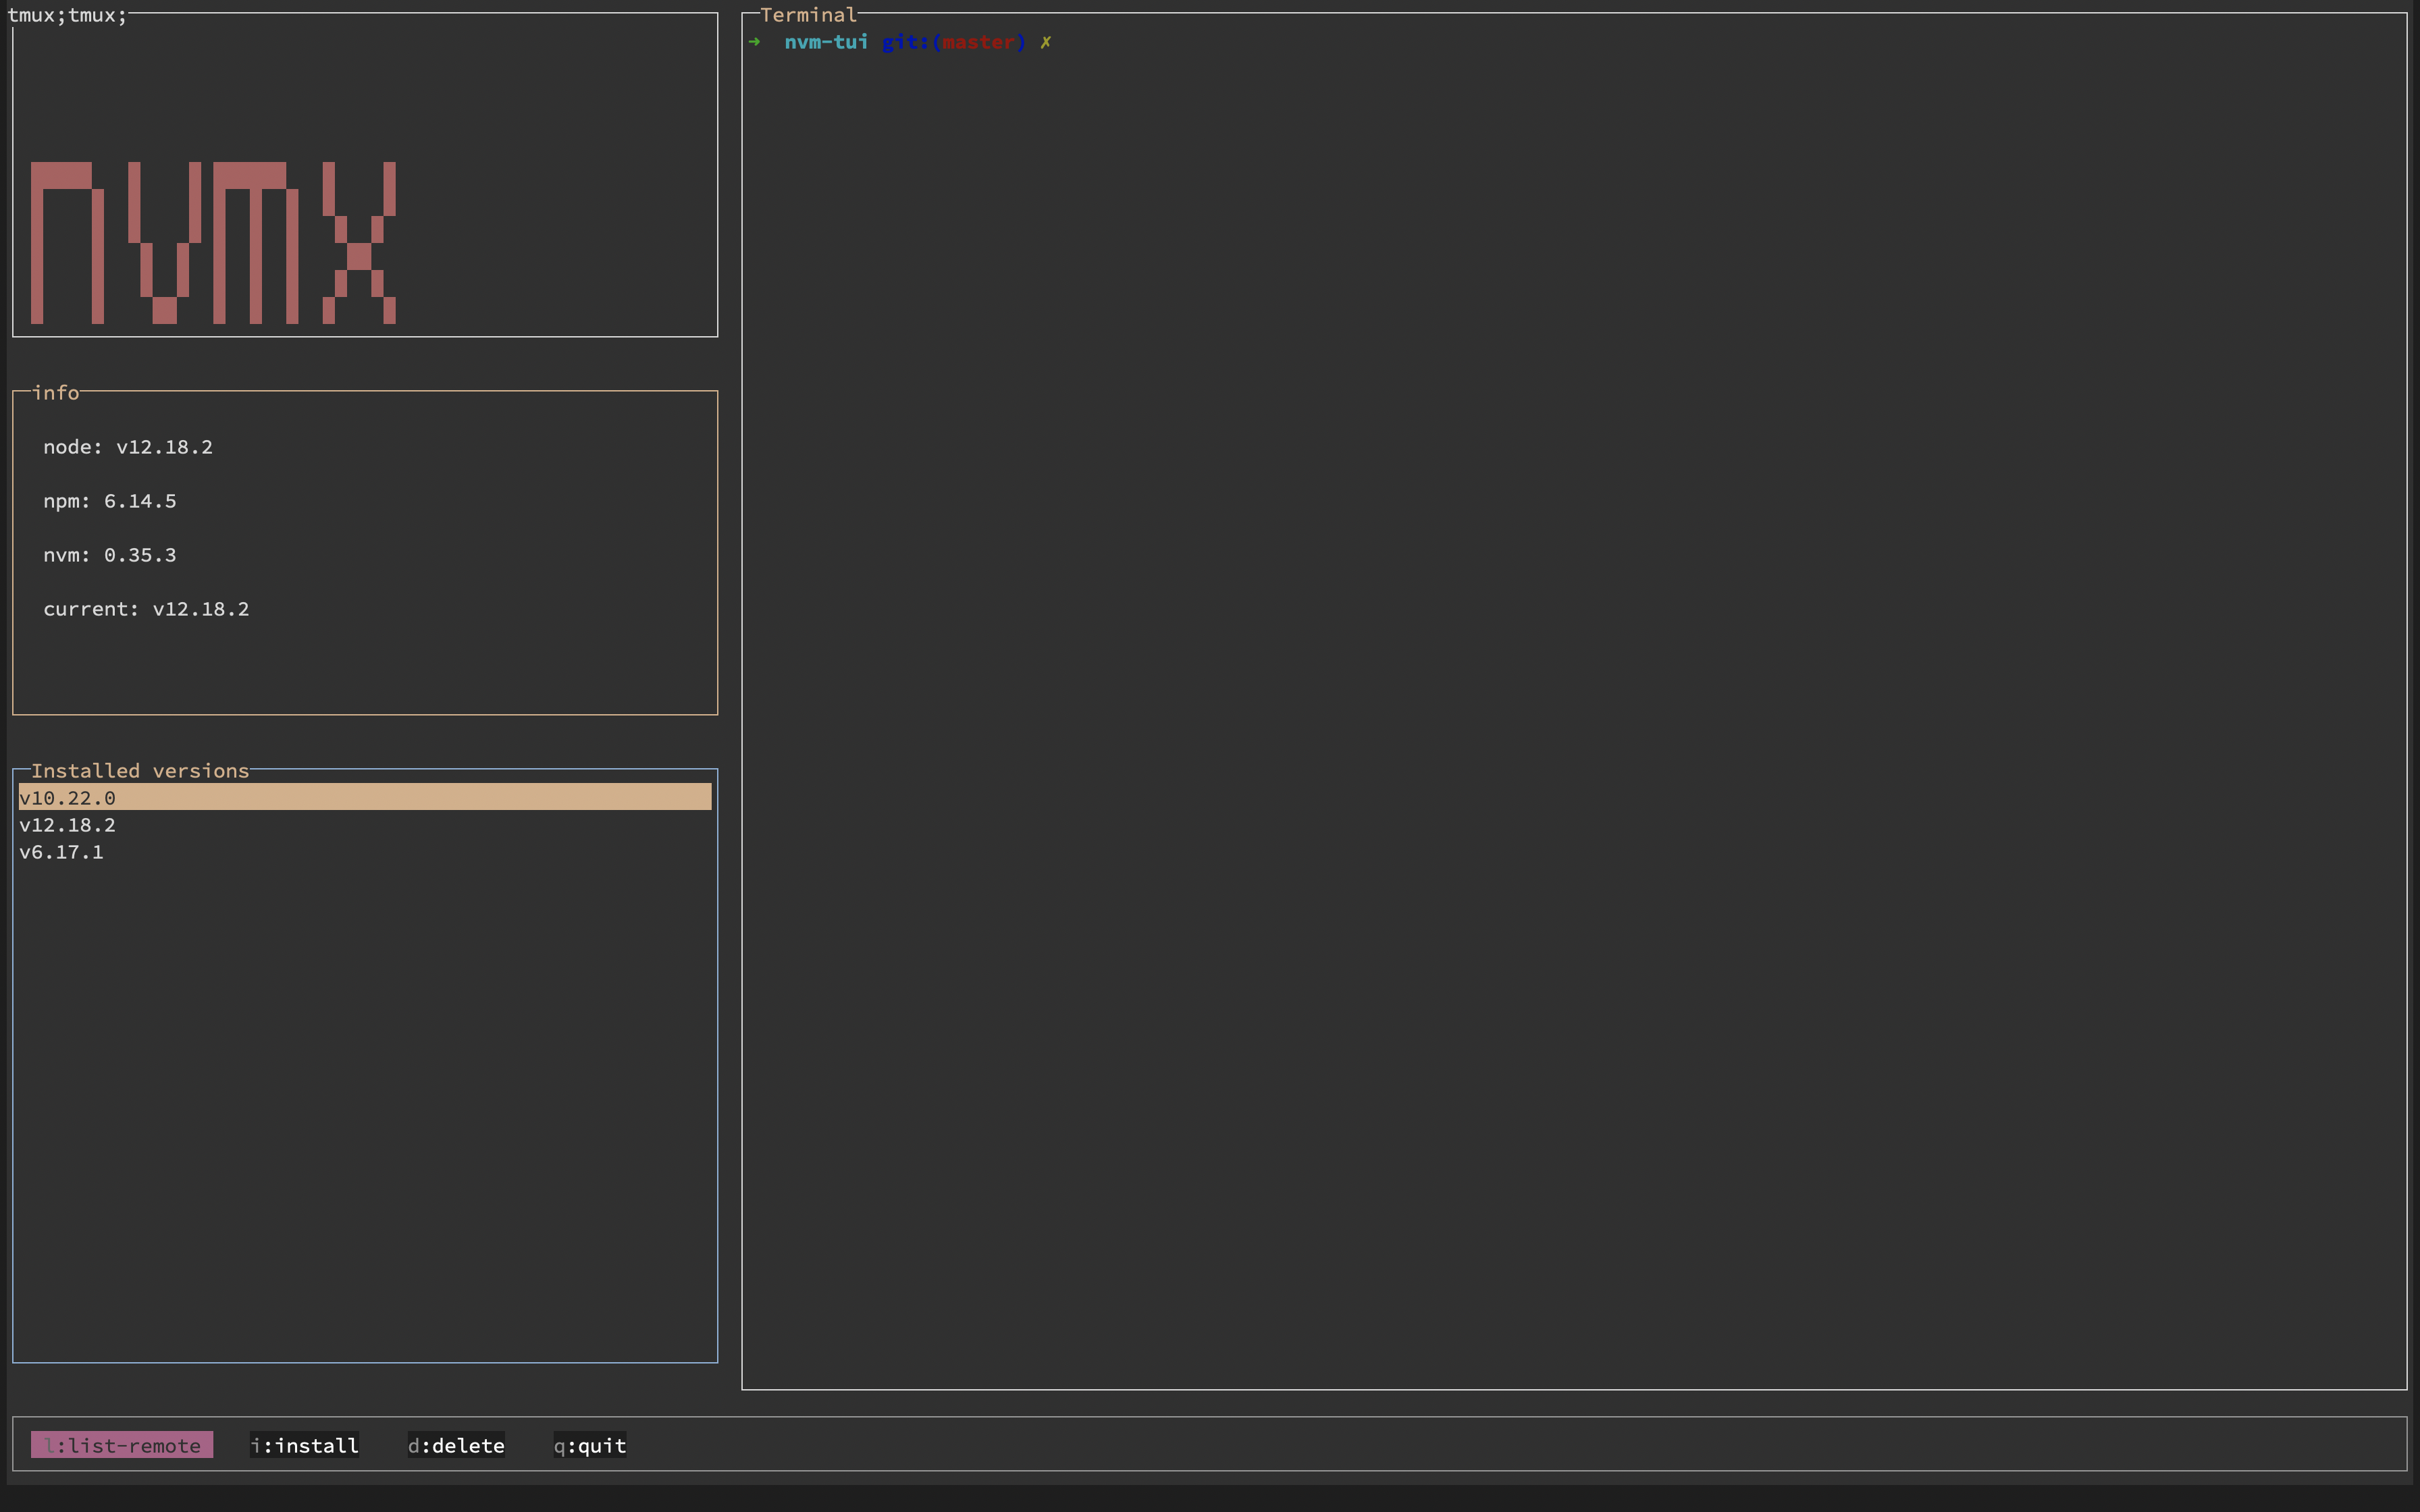Click the d:delete shortcut in bottom bar
The height and width of the screenshot is (1512, 2420).
click(x=456, y=1445)
